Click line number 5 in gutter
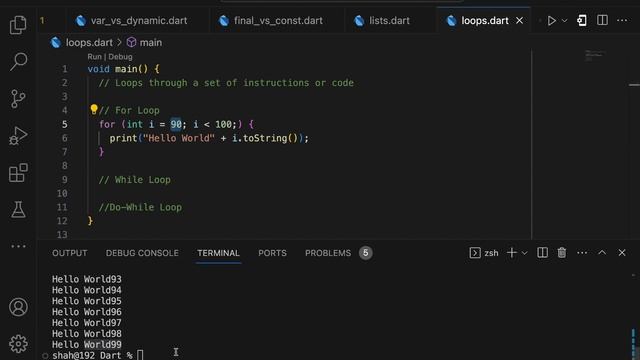The width and height of the screenshot is (640, 360). pos(64,124)
